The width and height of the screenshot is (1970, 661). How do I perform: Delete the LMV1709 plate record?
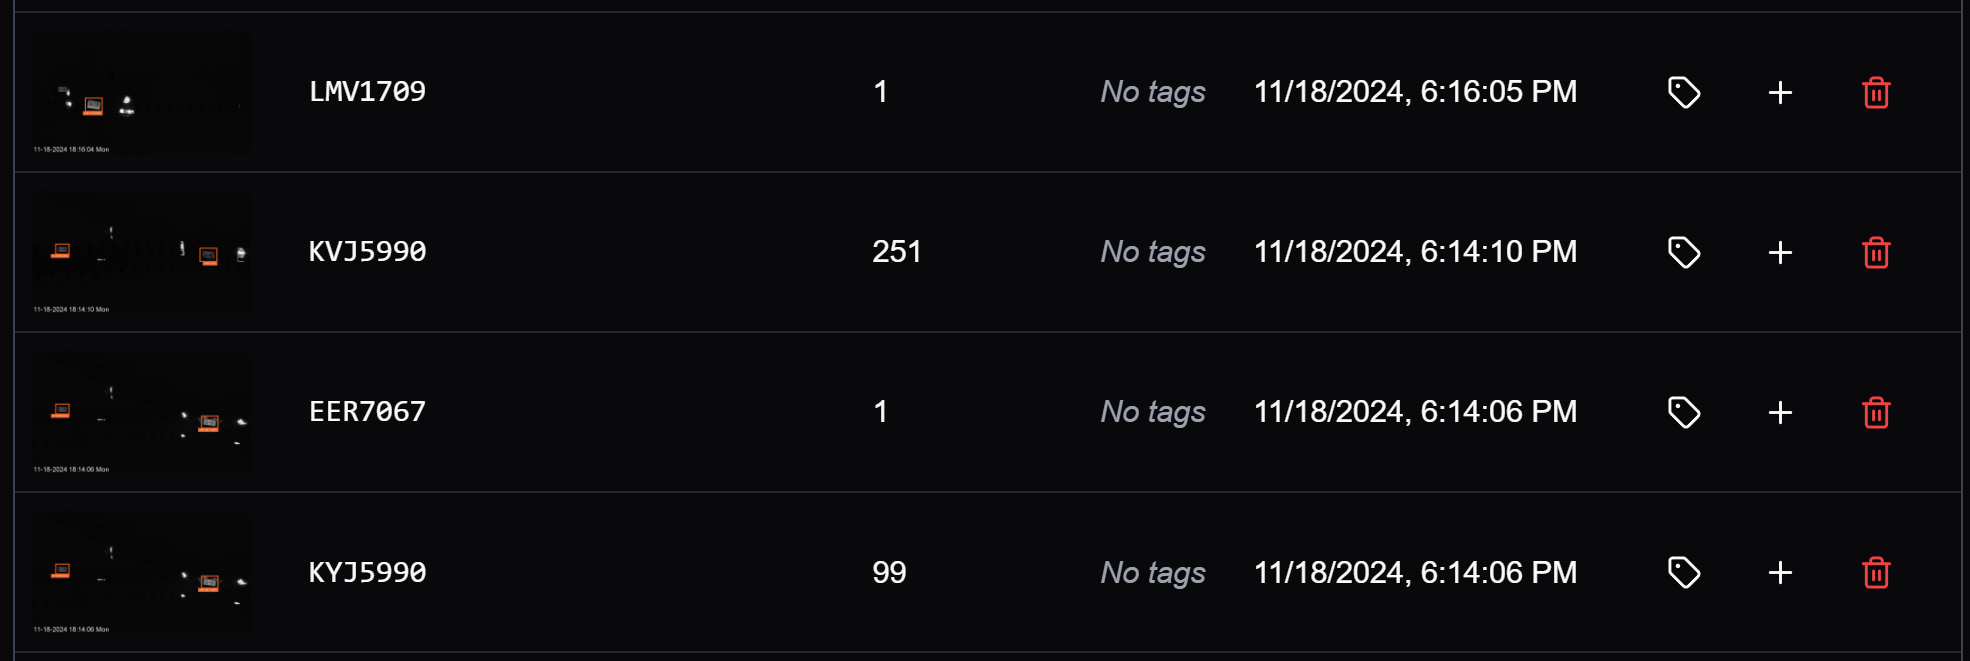(x=1876, y=93)
